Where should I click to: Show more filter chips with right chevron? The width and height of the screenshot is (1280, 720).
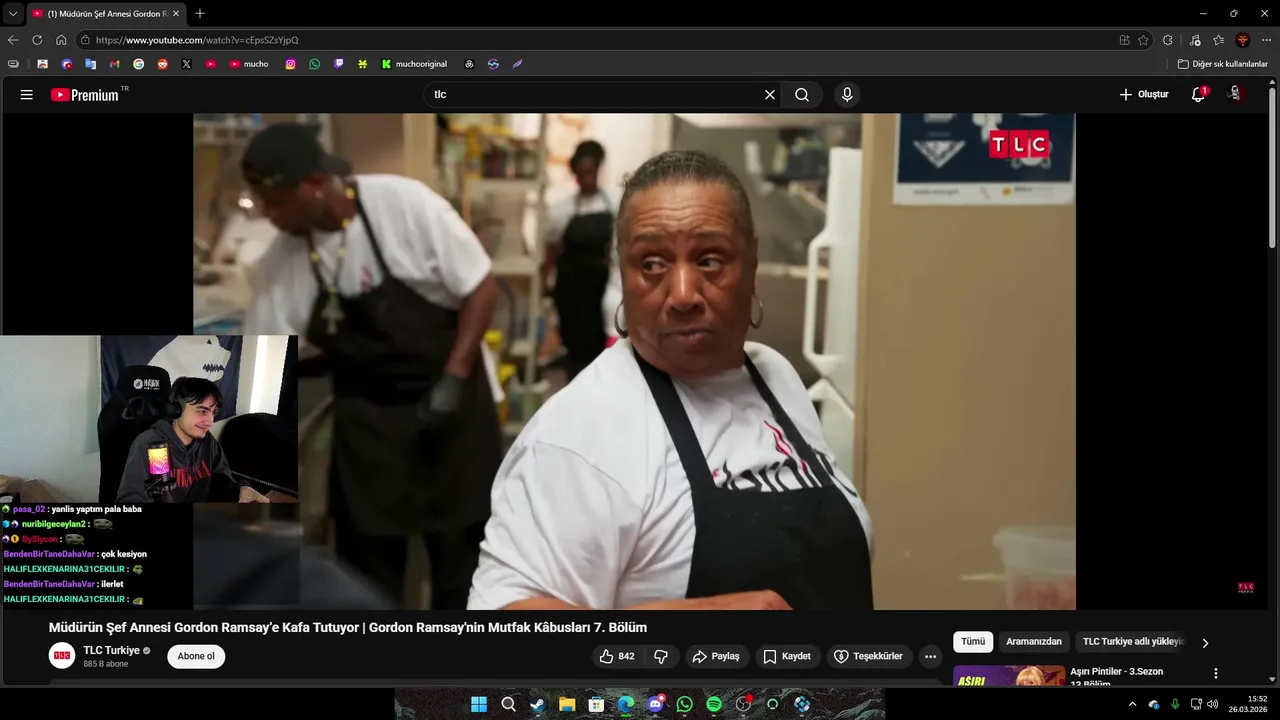(x=1205, y=643)
